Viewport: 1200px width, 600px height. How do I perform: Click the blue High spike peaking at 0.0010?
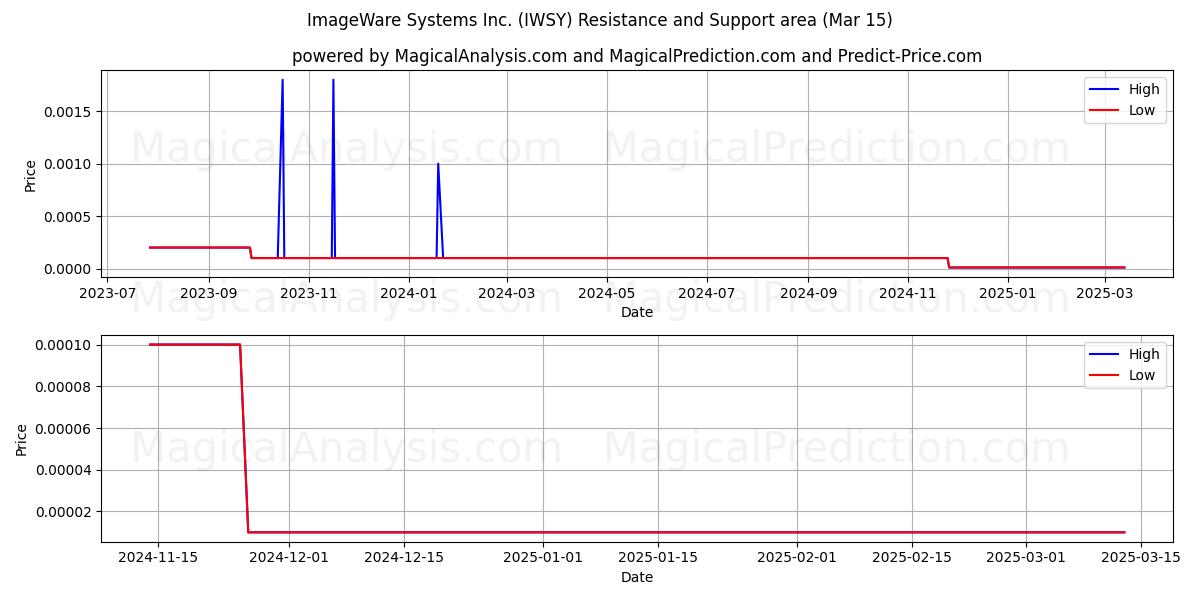(x=439, y=210)
